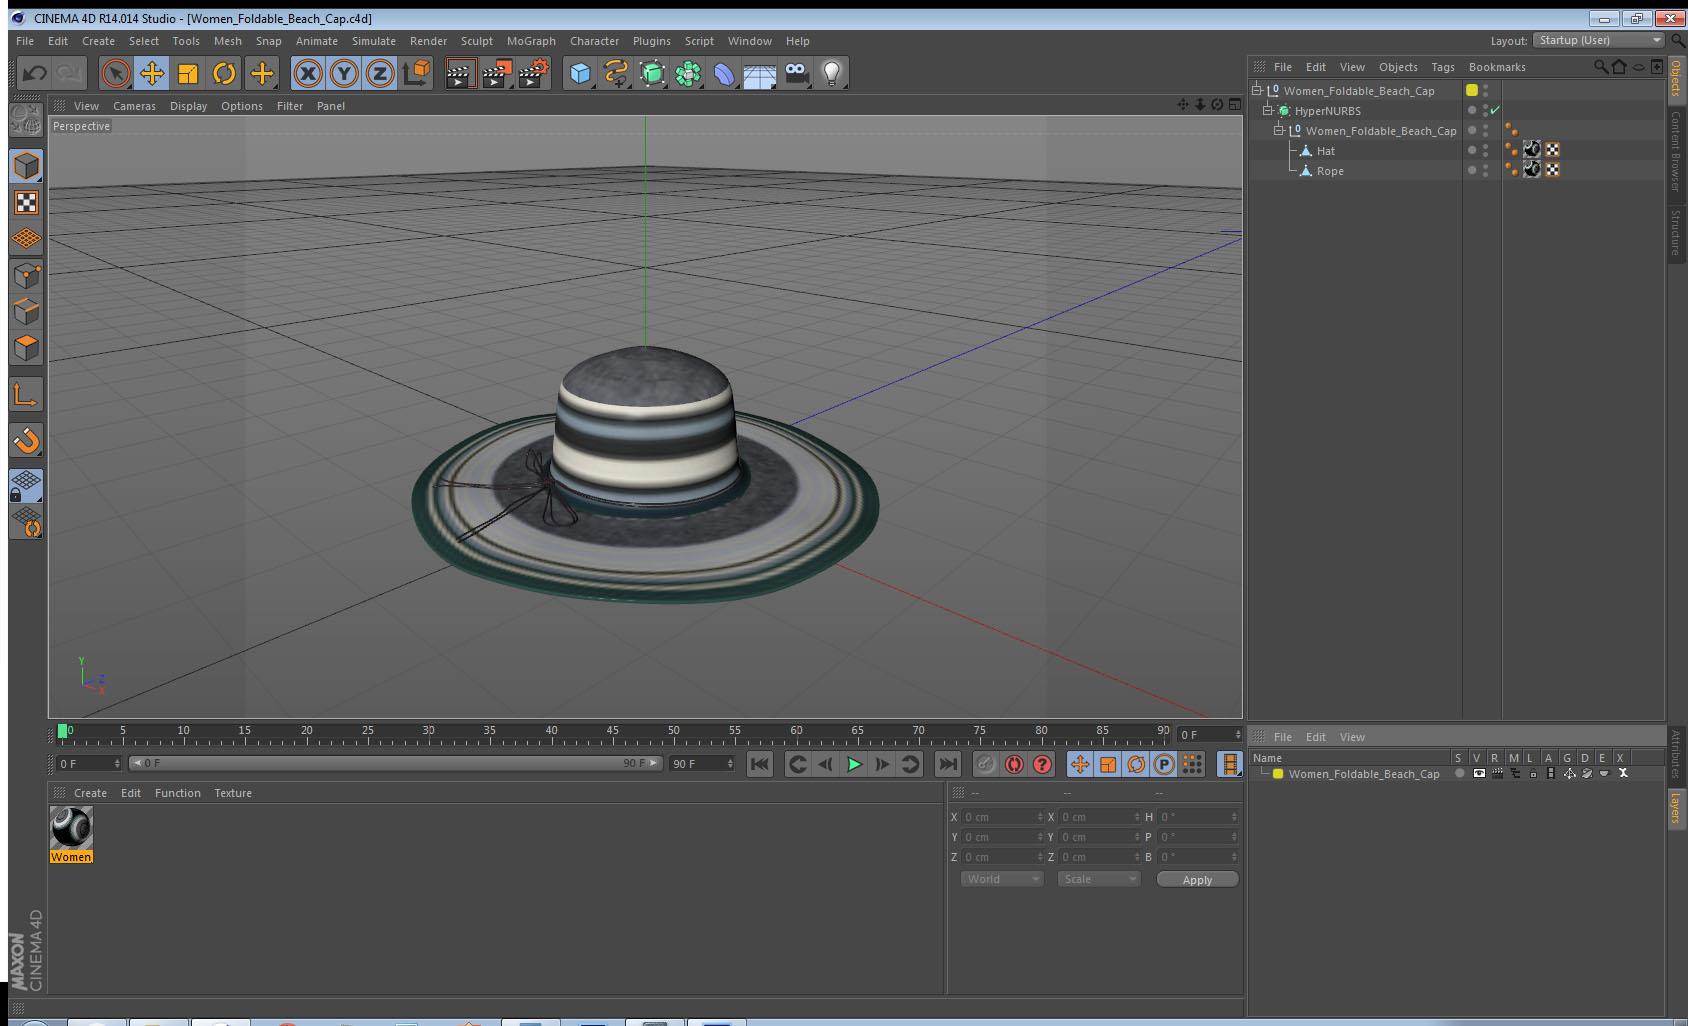The width and height of the screenshot is (1688, 1026).
Task: Add floor environment object icon
Action: pyautogui.click(x=760, y=75)
